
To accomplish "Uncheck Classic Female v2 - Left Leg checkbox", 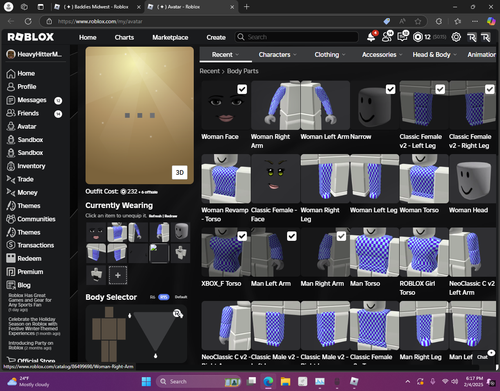I will point(440,89).
